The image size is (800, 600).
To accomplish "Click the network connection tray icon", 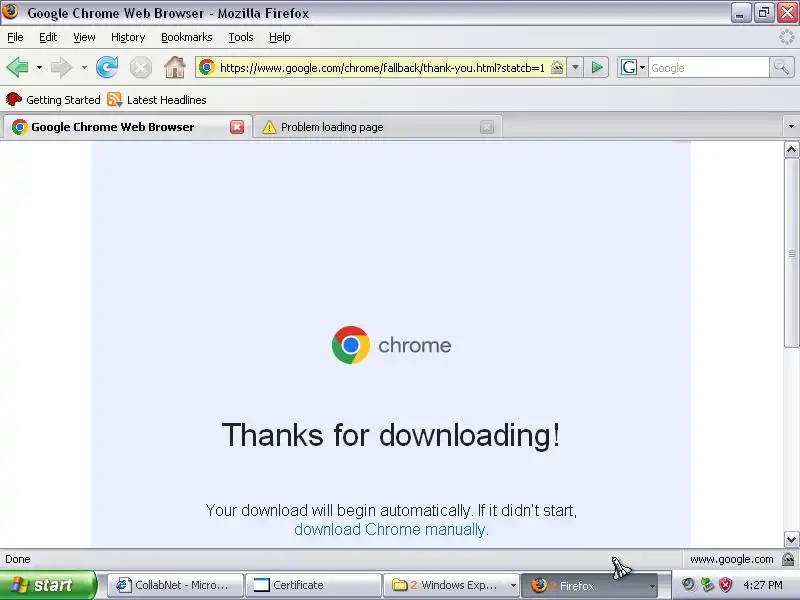I will (x=707, y=585).
